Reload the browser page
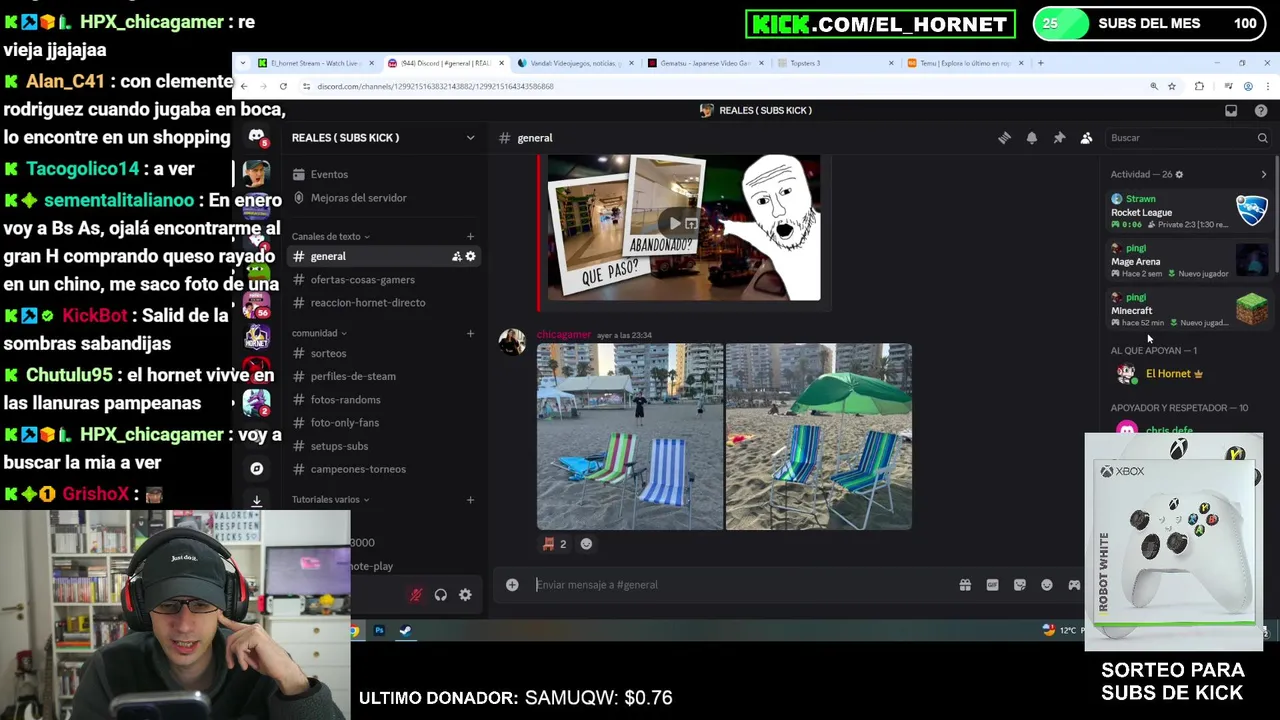The height and width of the screenshot is (720, 1280). (283, 86)
